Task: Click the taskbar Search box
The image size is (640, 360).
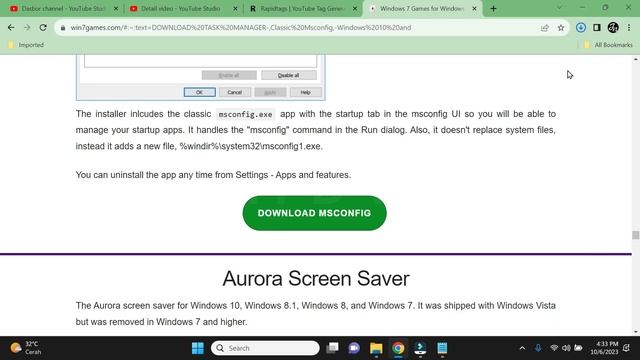Action: [265, 348]
